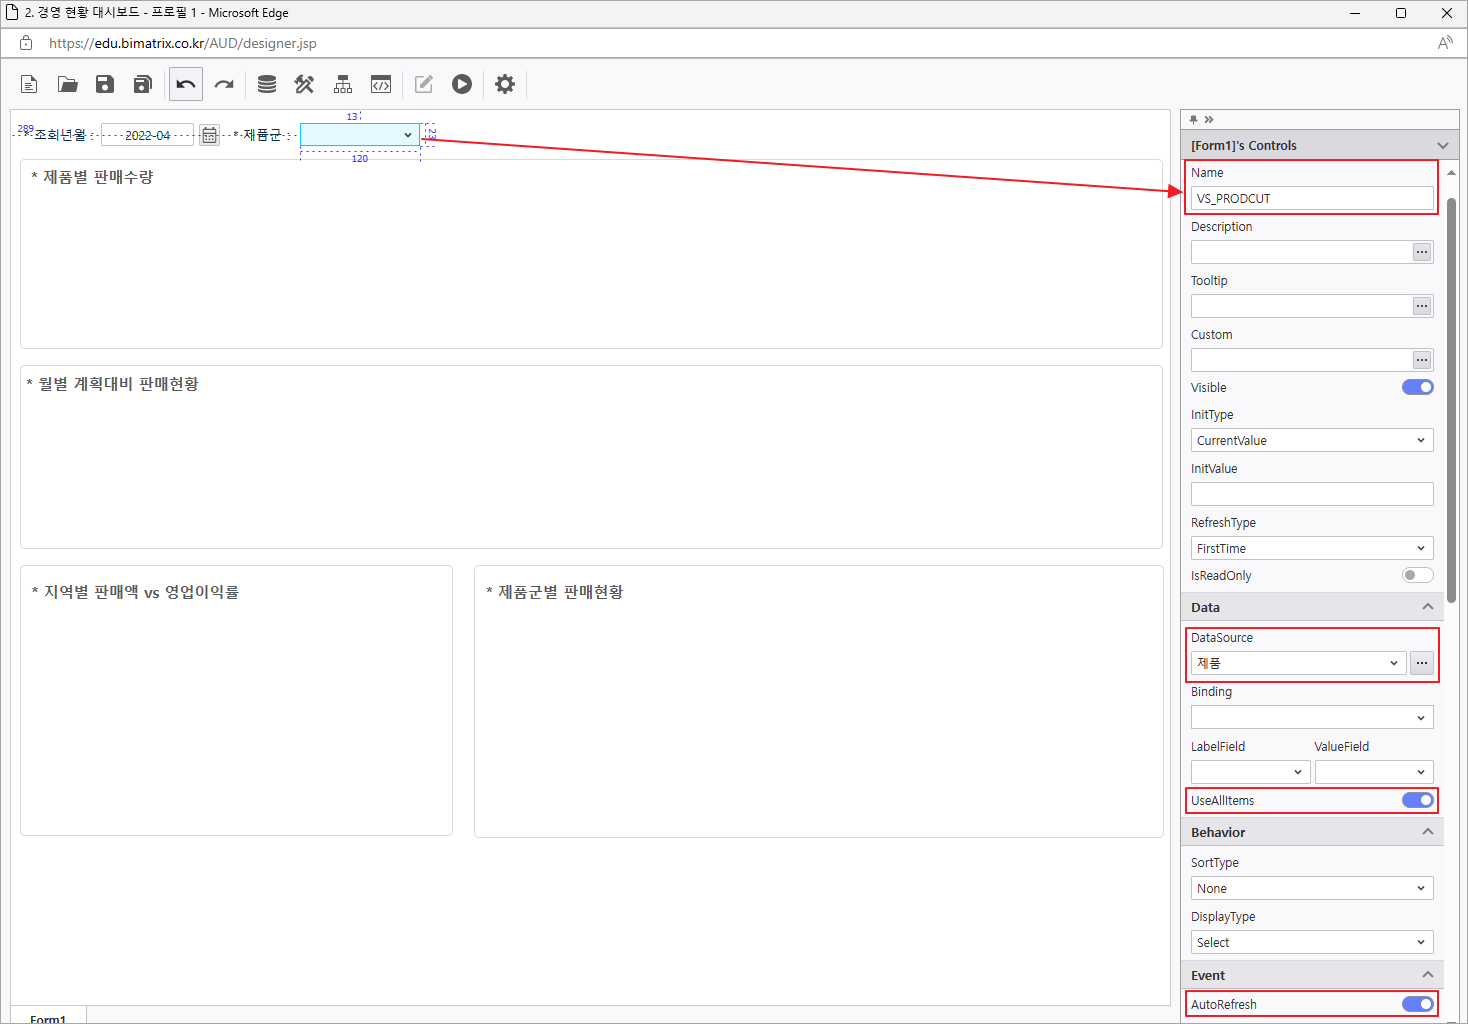
Task: Click the hierarchy tree structure icon
Action: tap(343, 84)
